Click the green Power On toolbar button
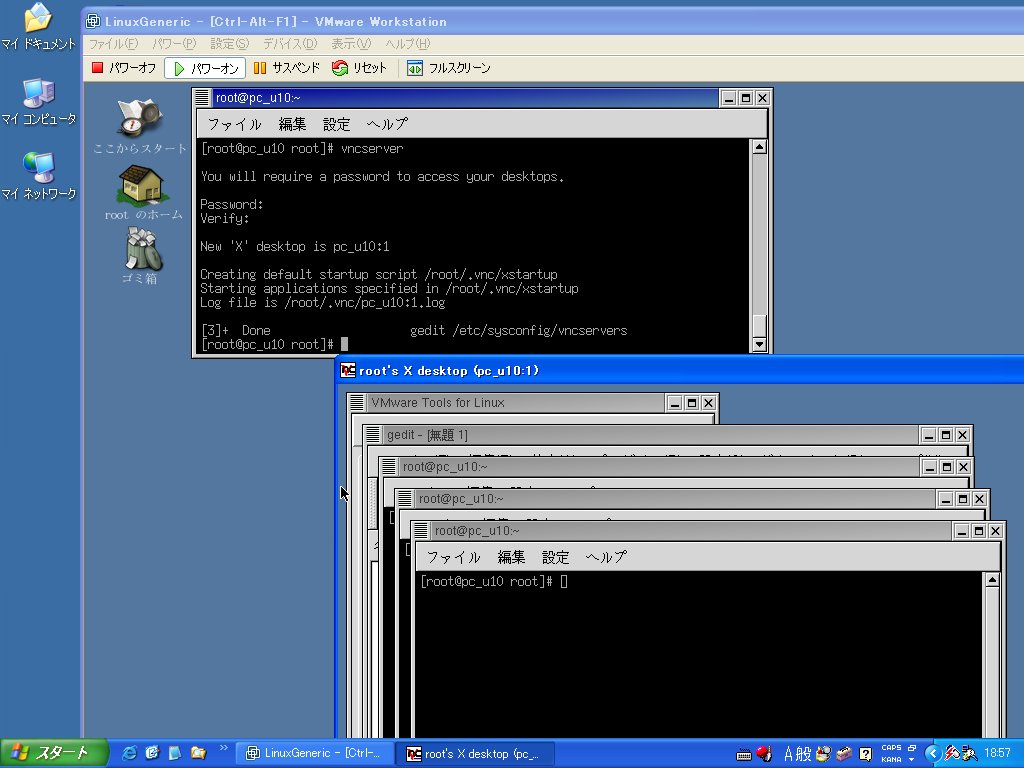 (x=205, y=68)
